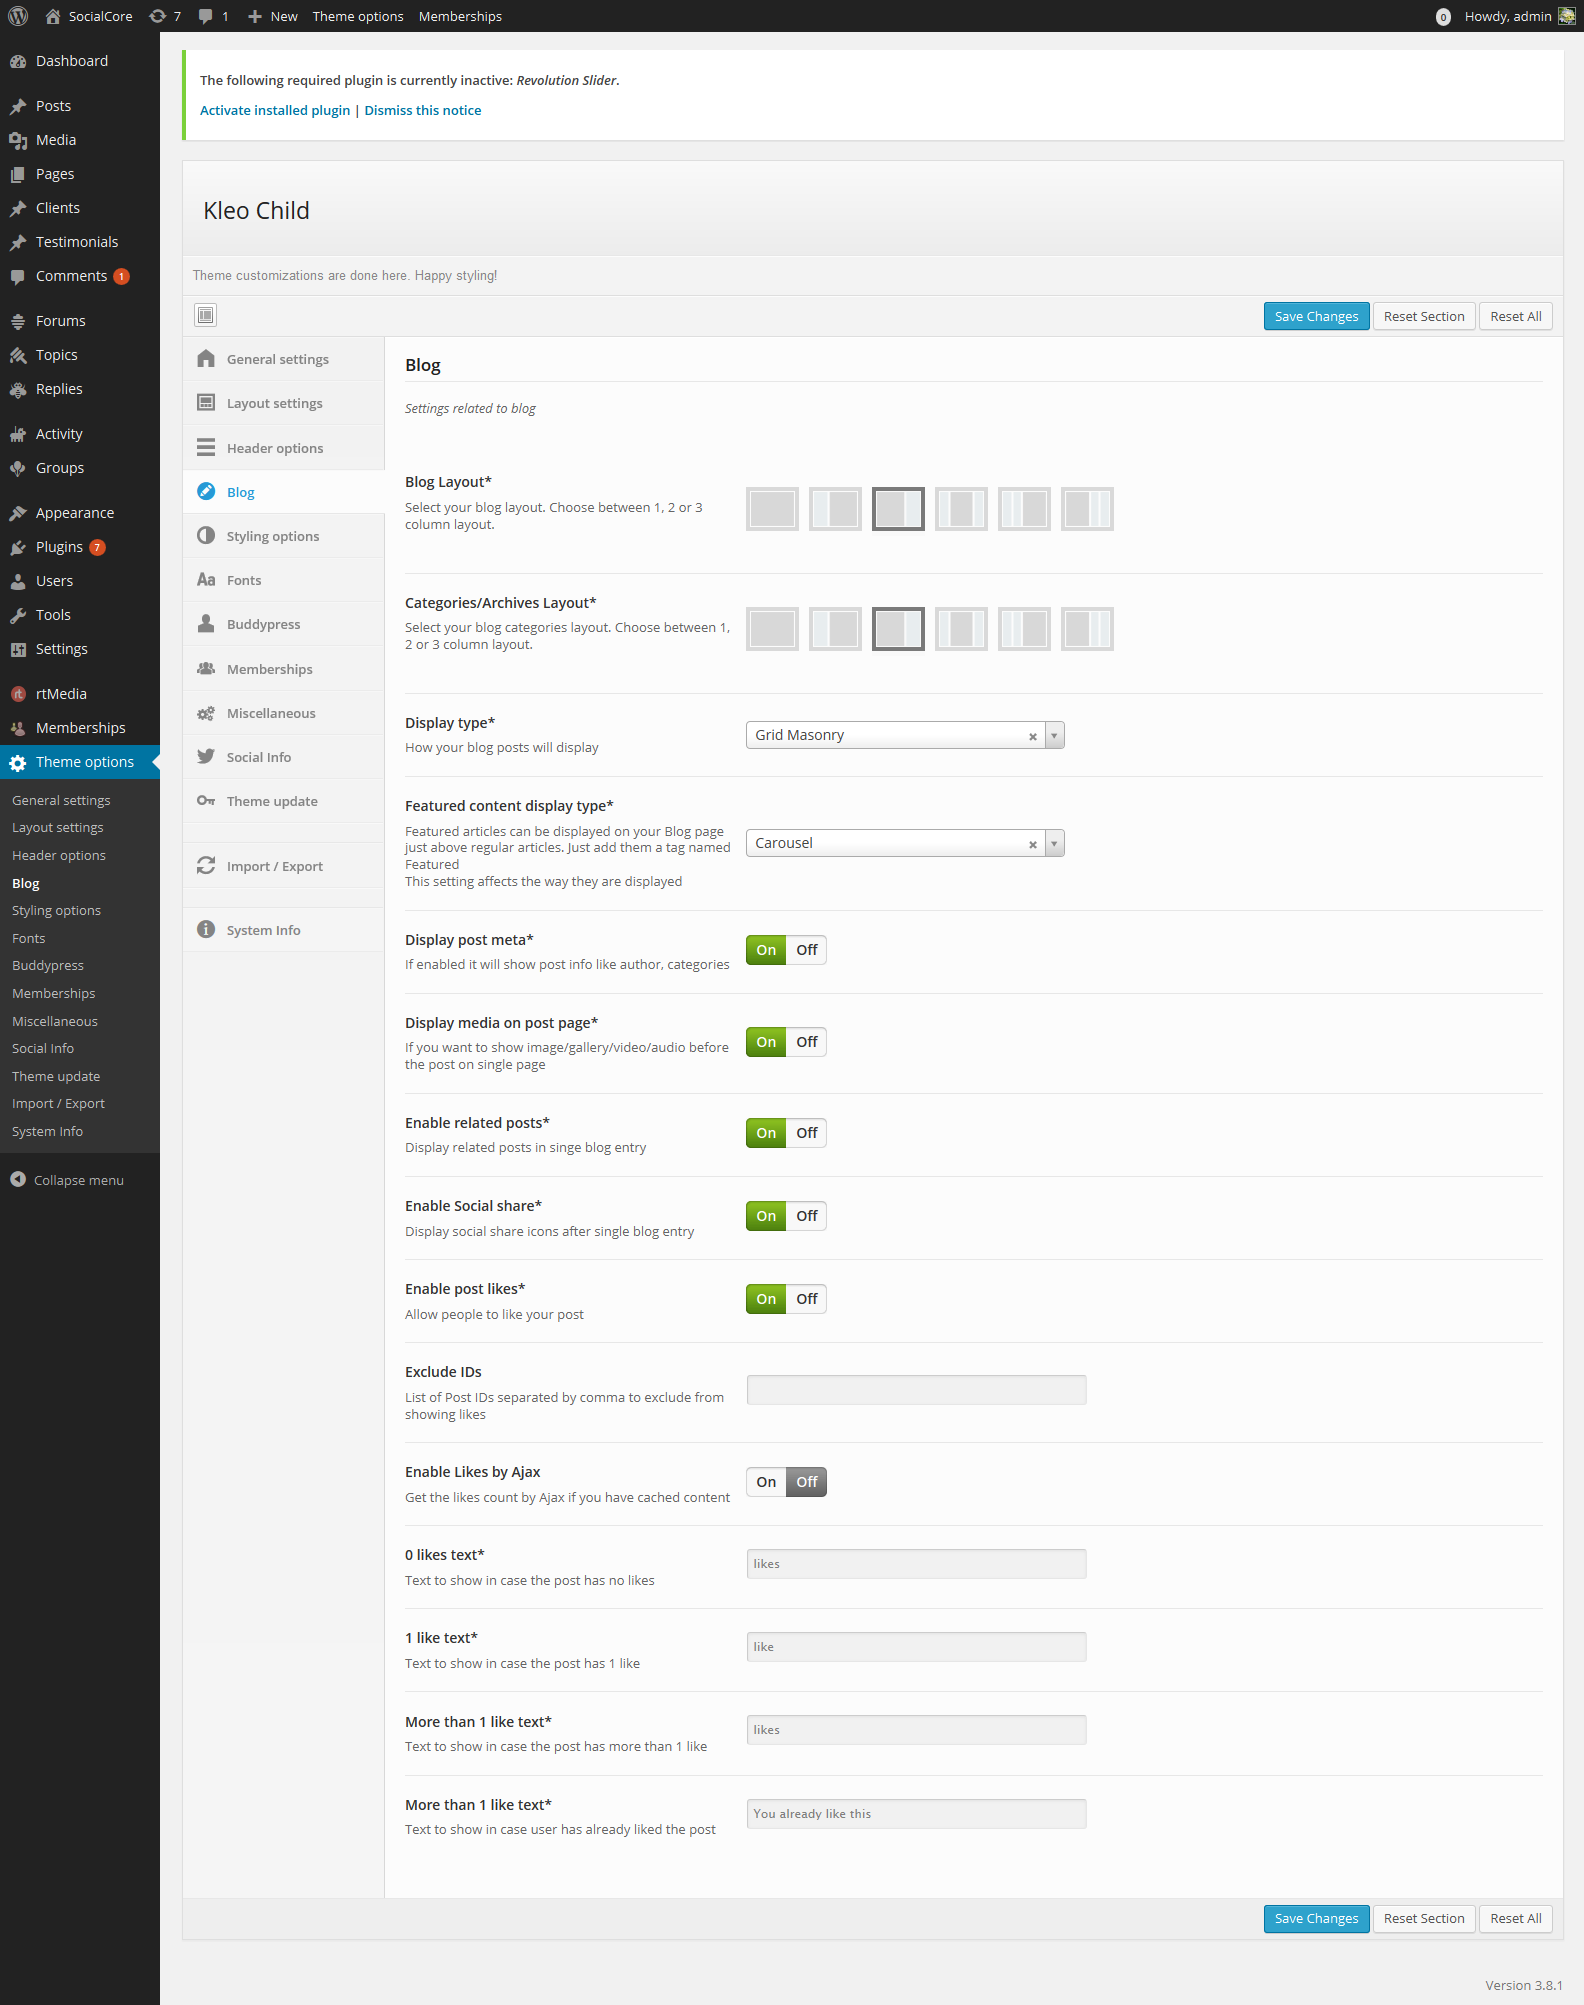Turn off Display post meta
This screenshot has width=1584, height=2005.
tap(806, 950)
